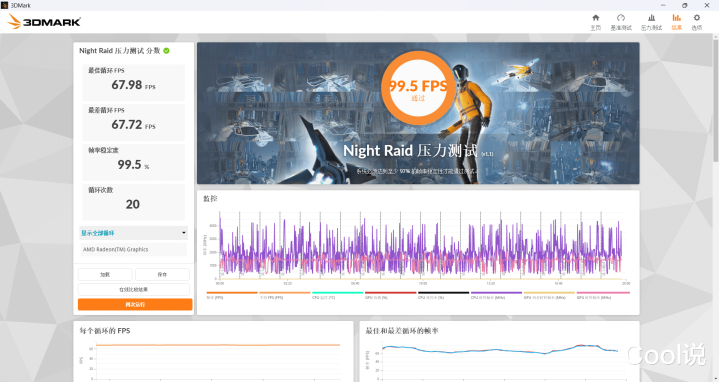Click the 20 loop count box
Viewport: 719px width, 382px height.
click(x=133, y=202)
